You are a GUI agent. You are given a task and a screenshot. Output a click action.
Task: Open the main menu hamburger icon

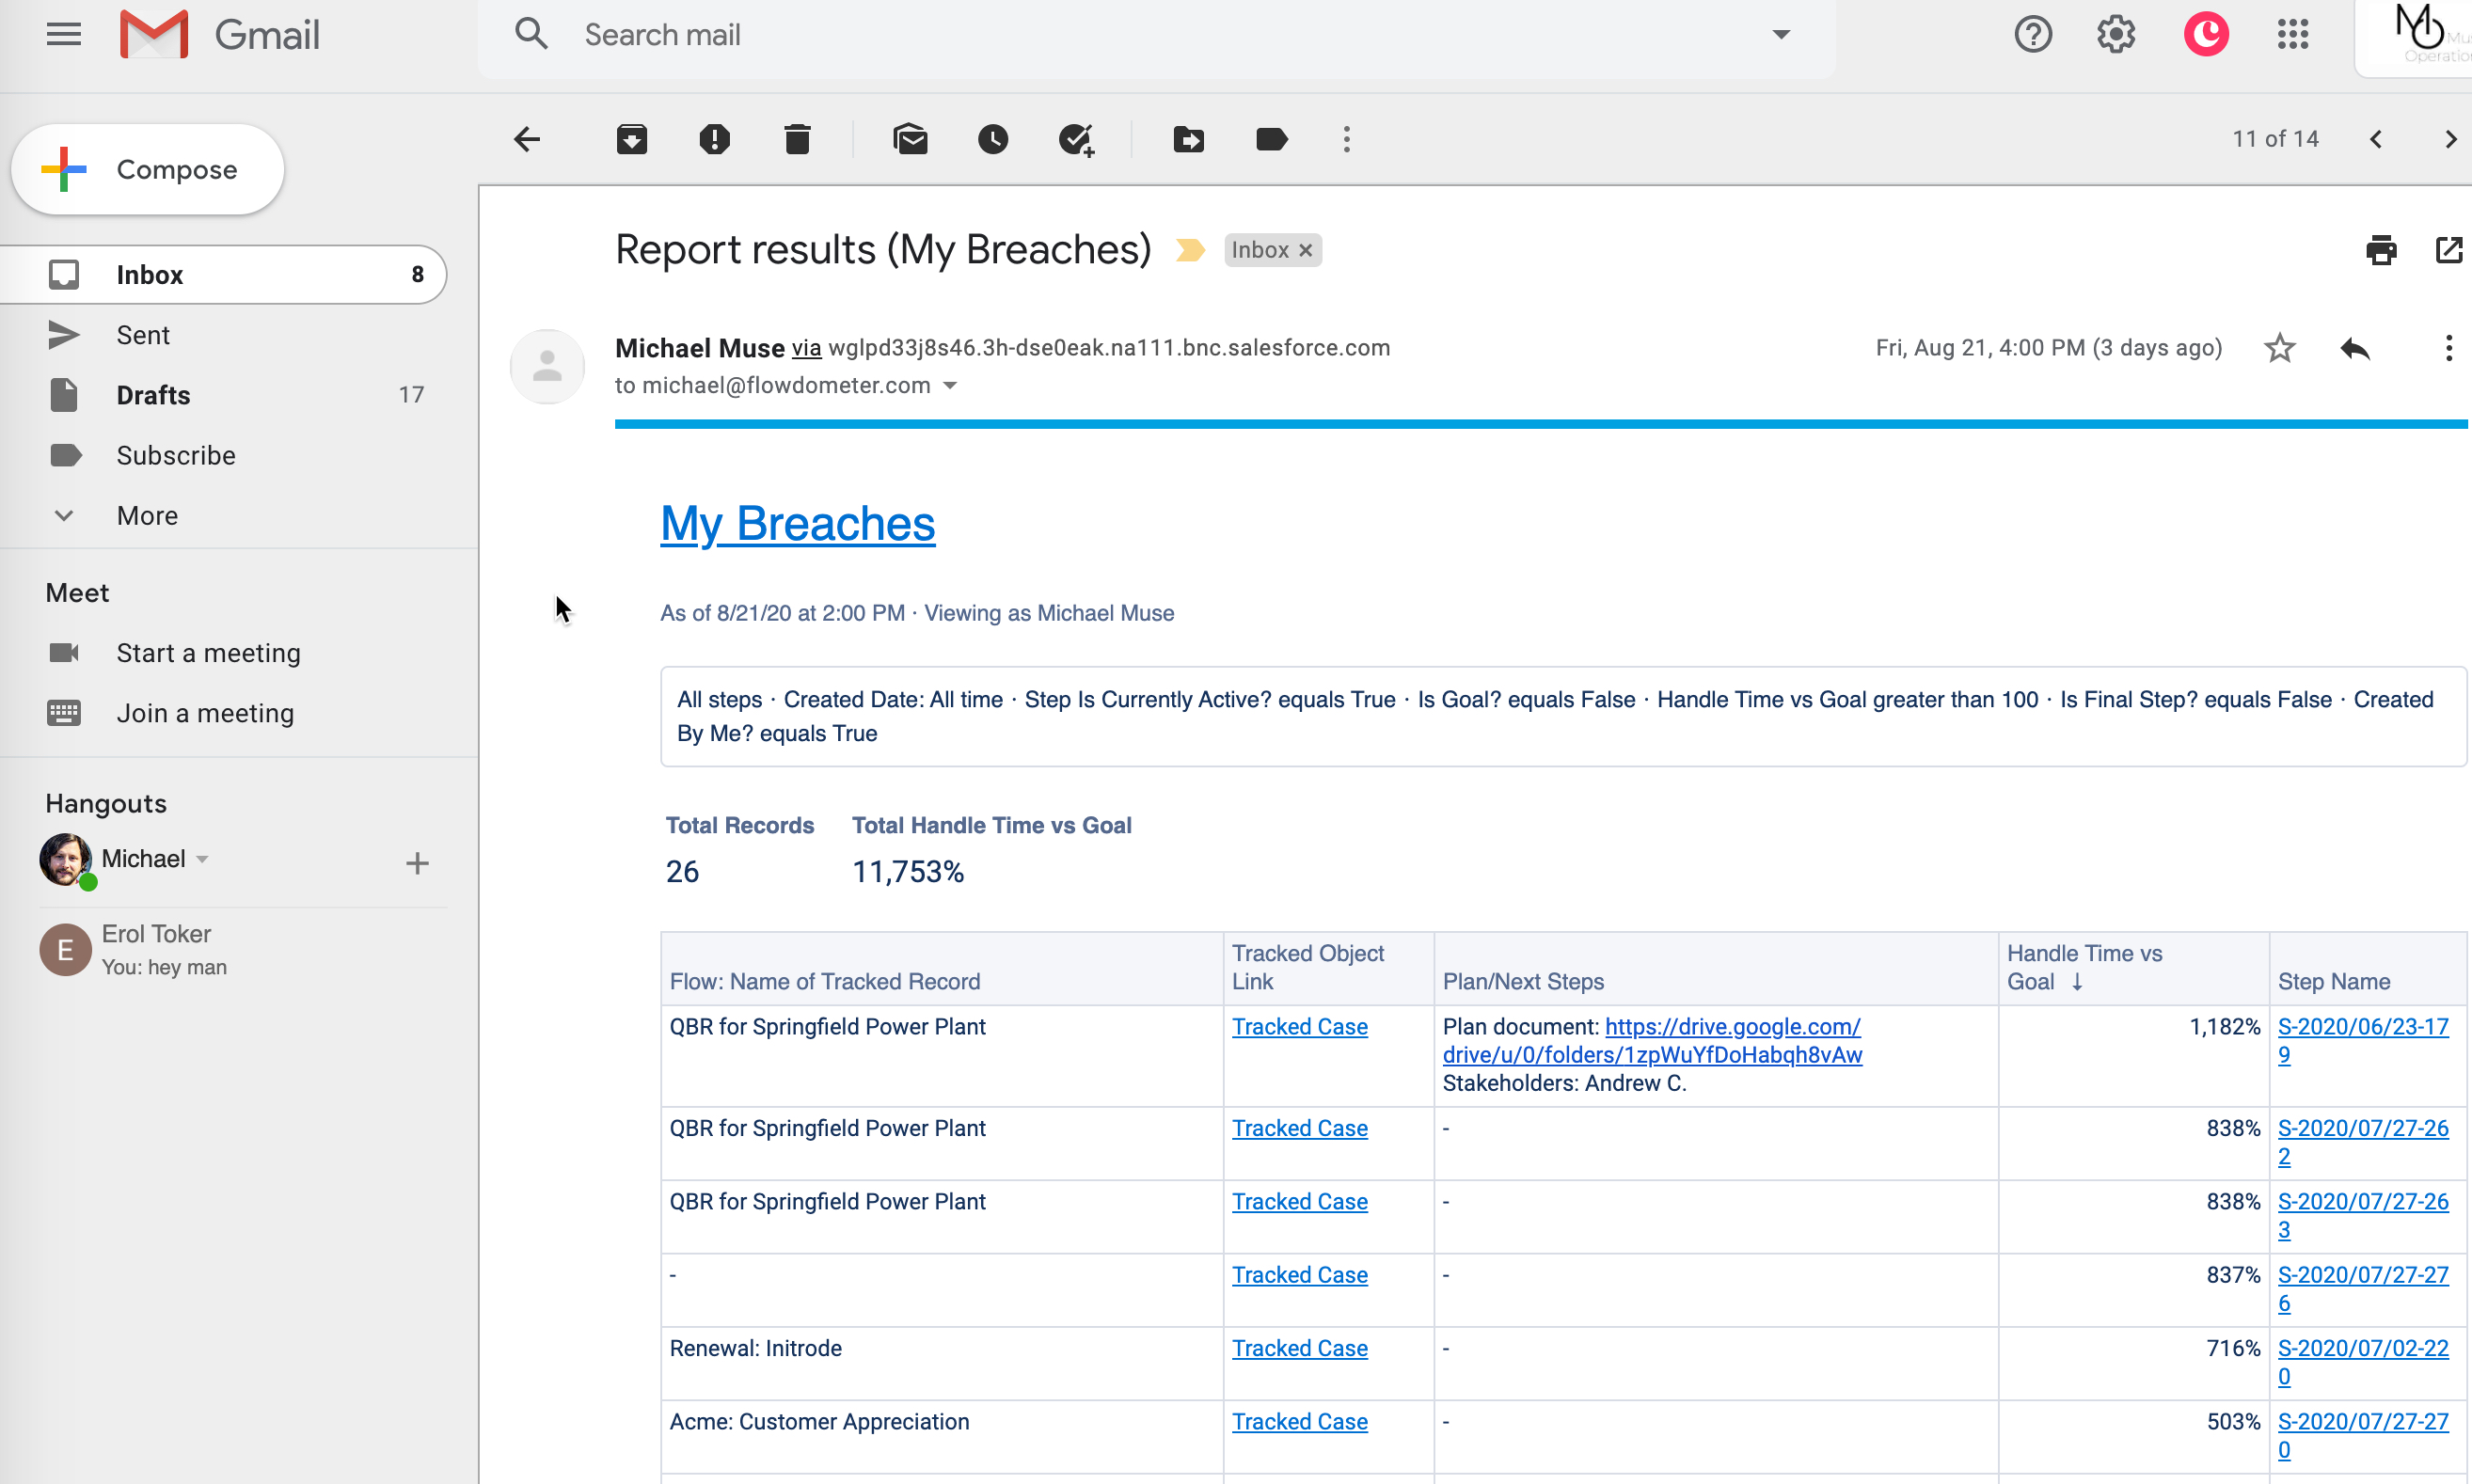point(64,35)
